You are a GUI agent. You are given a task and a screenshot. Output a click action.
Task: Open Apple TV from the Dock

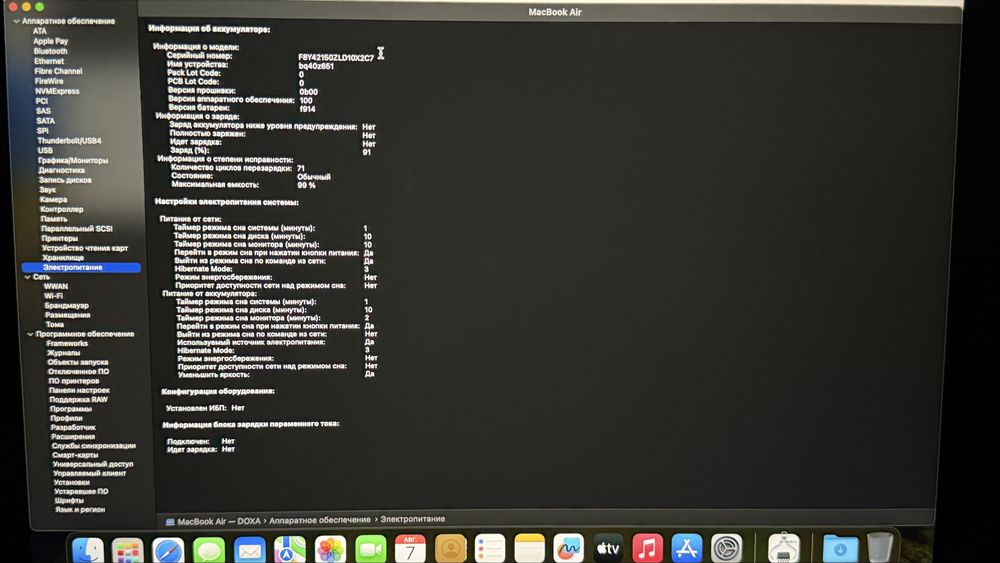(608, 548)
